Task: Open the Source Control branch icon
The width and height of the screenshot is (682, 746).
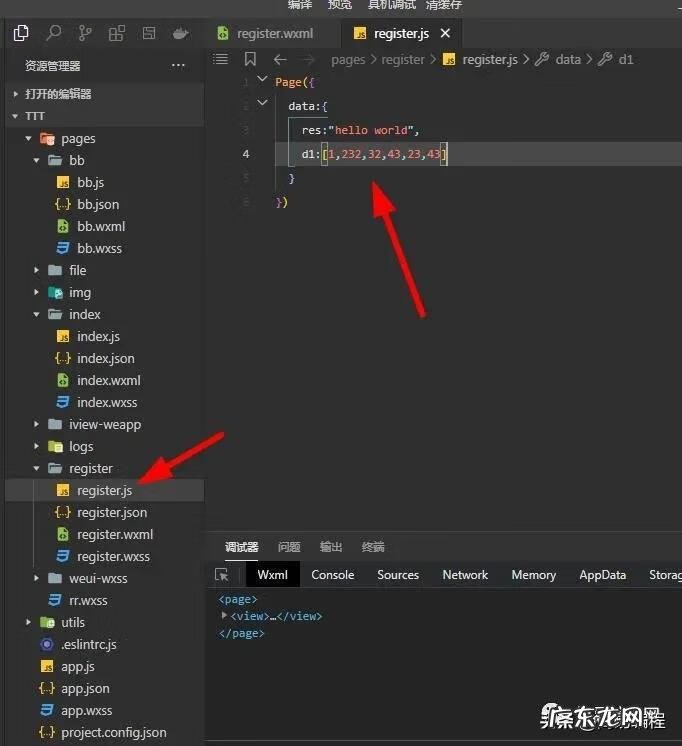Action: [85, 33]
